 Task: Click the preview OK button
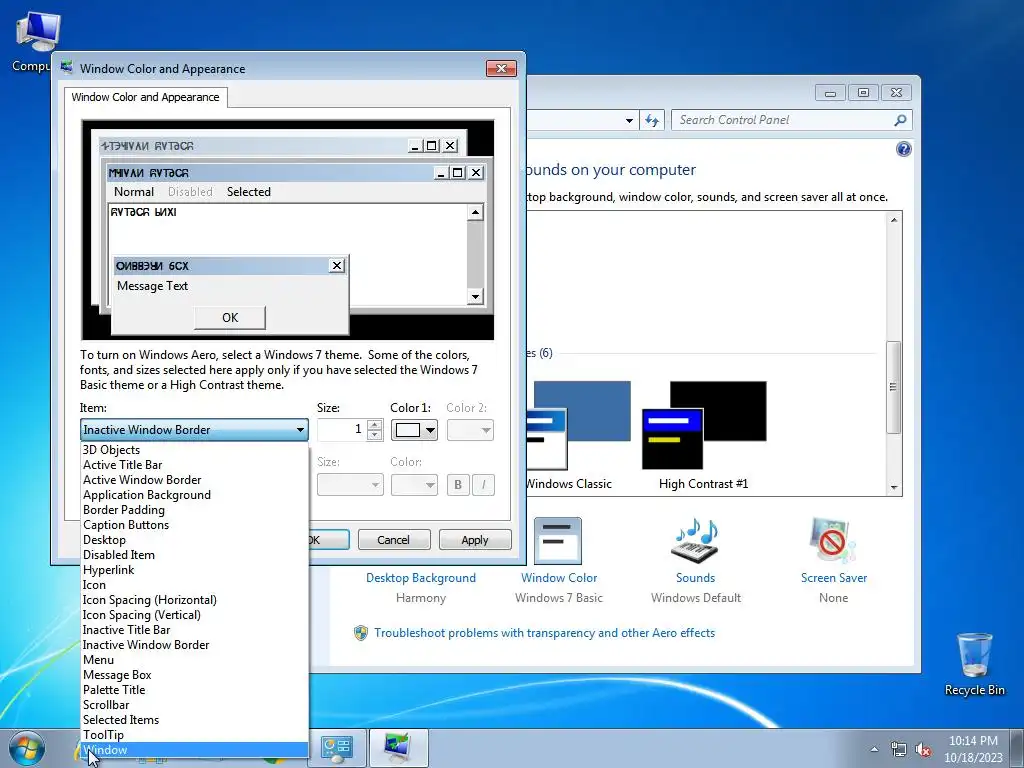(230, 317)
